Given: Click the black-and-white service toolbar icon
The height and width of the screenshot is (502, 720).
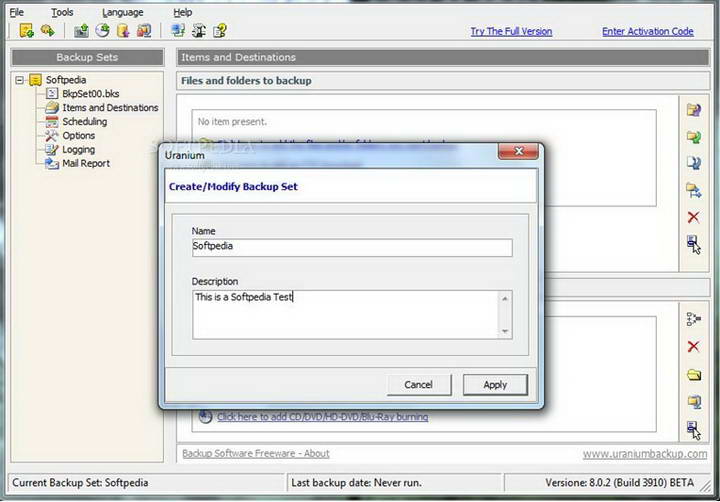Looking at the screenshot, I should (x=199, y=31).
